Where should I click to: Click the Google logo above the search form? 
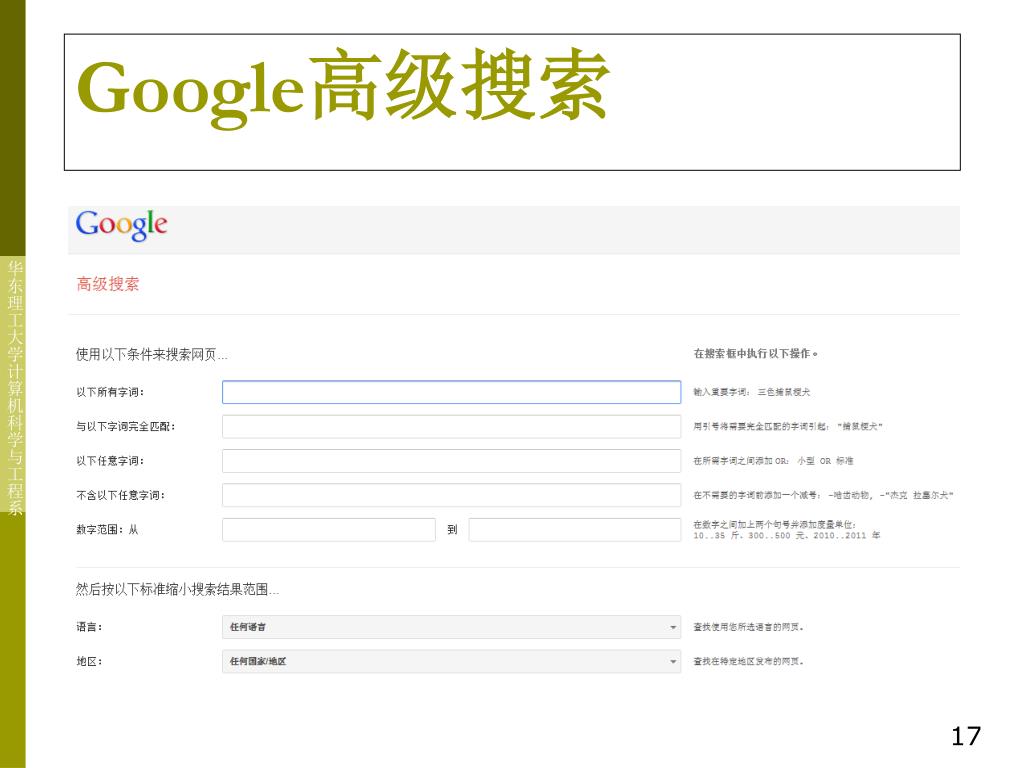click(121, 225)
